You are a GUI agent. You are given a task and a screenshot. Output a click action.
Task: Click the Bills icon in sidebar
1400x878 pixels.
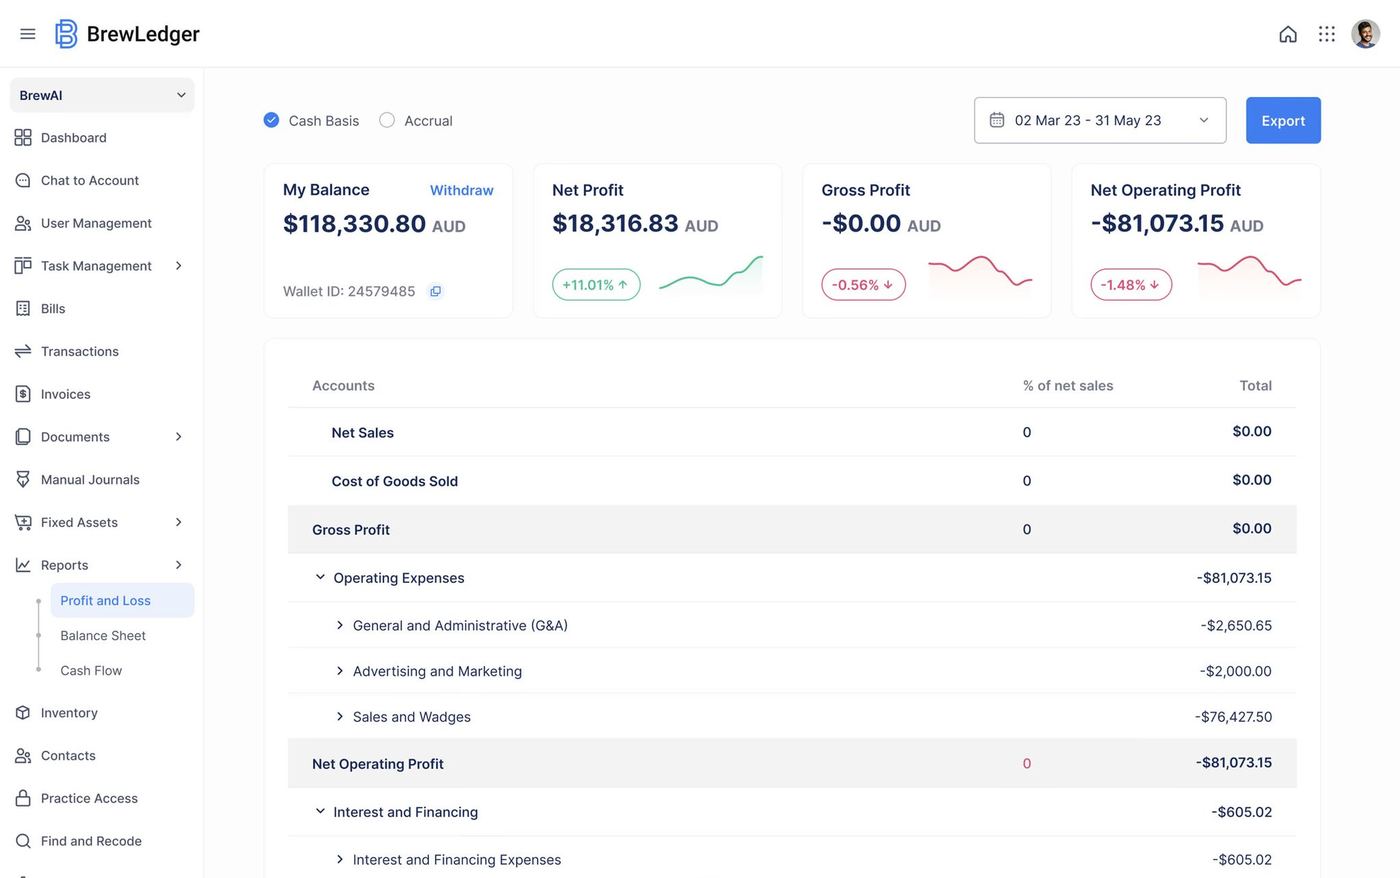(23, 309)
